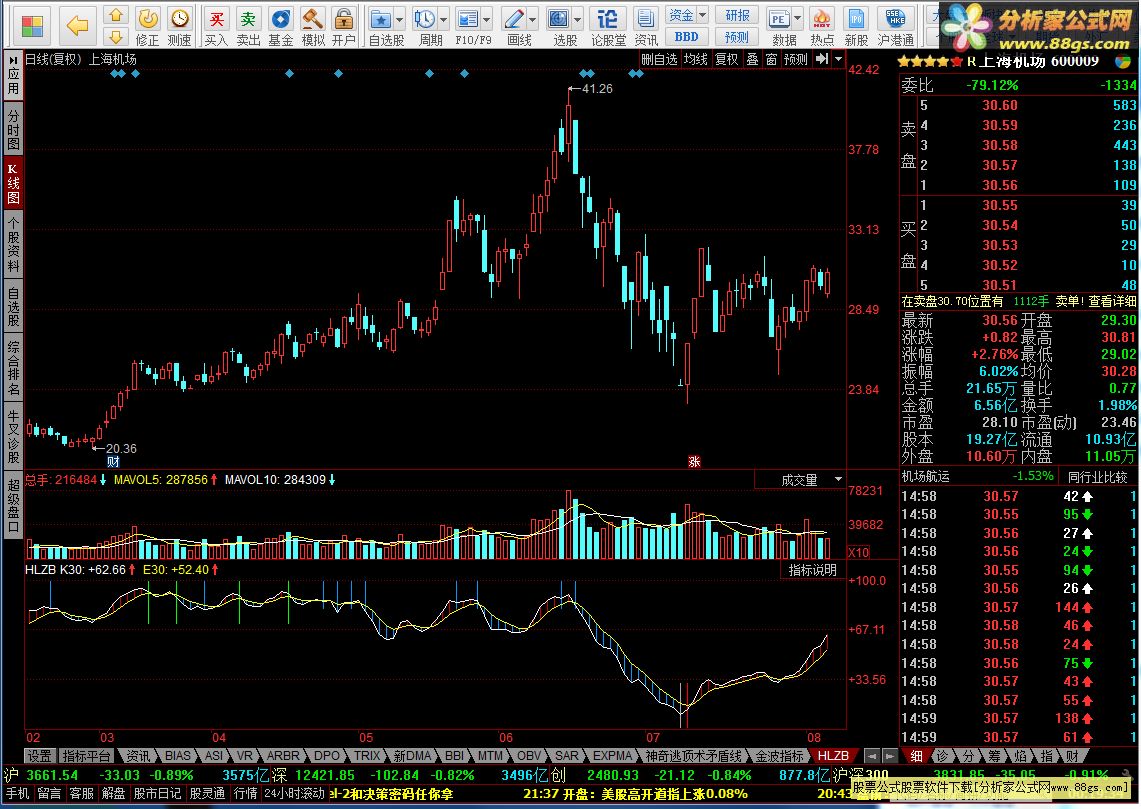This screenshot has width=1141, height=809.
Task: Select the EXPMA indicator tab
Action: point(612,756)
